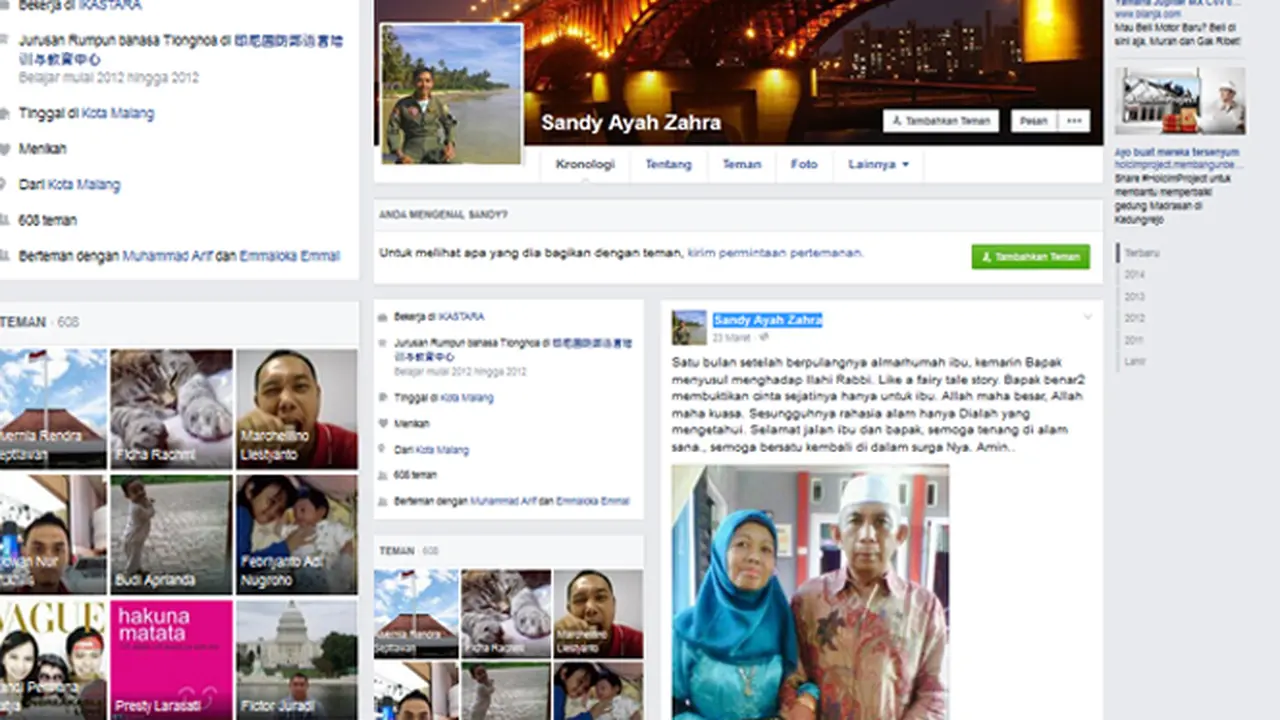1280x720 pixels.
Task: Jump to 2011 in the timeline navigator
Action: tap(1134, 340)
